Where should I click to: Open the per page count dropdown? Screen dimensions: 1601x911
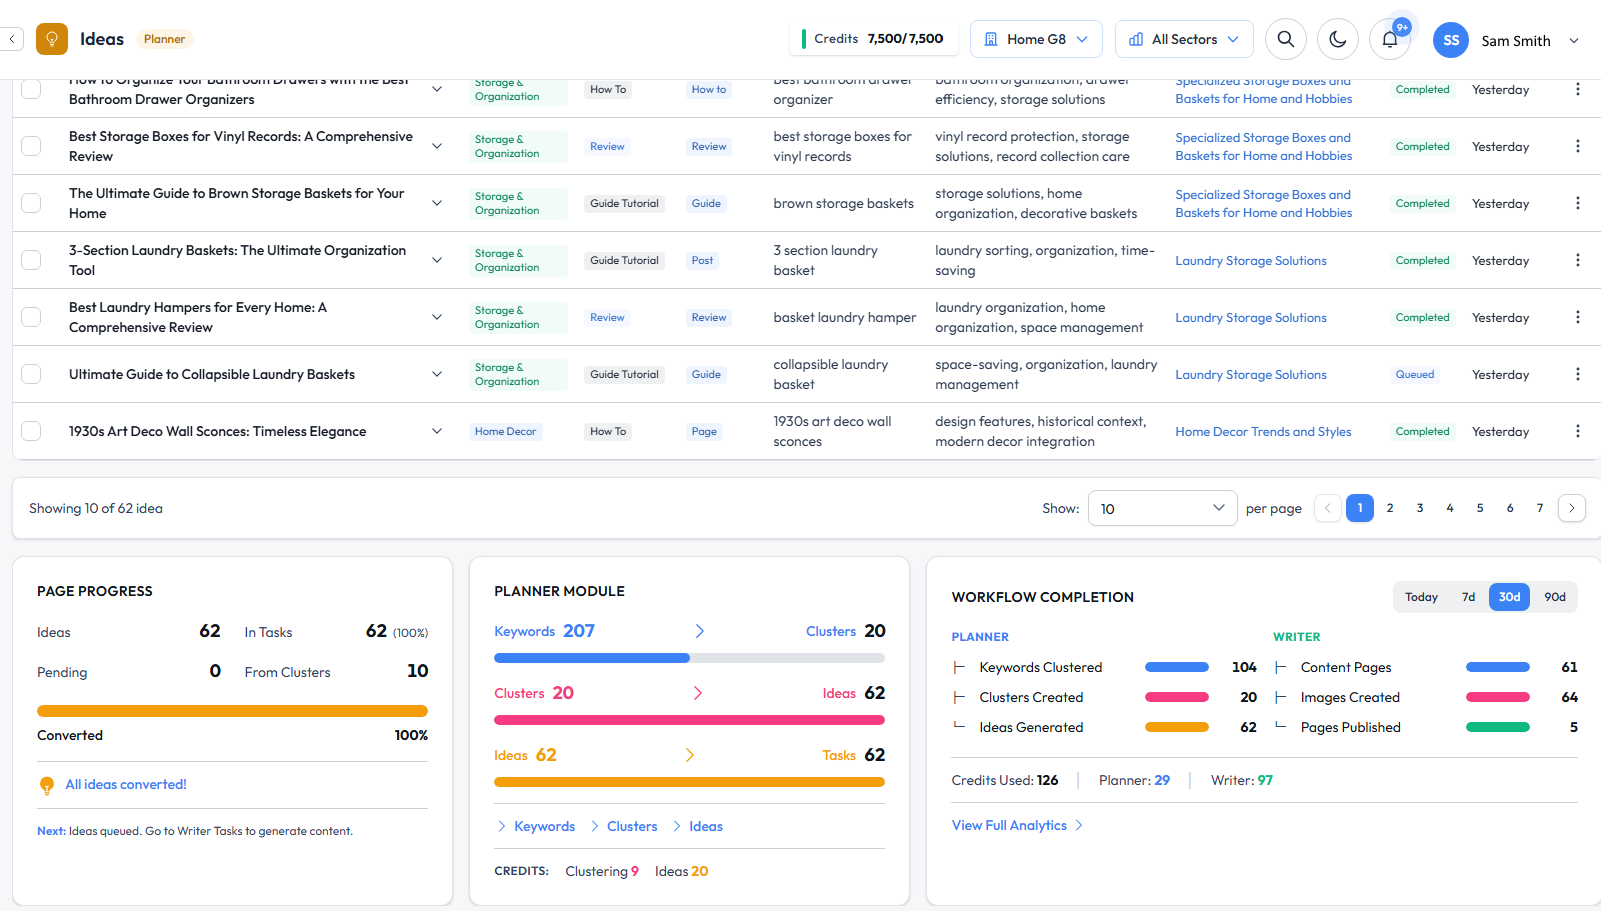(1162, 508)
